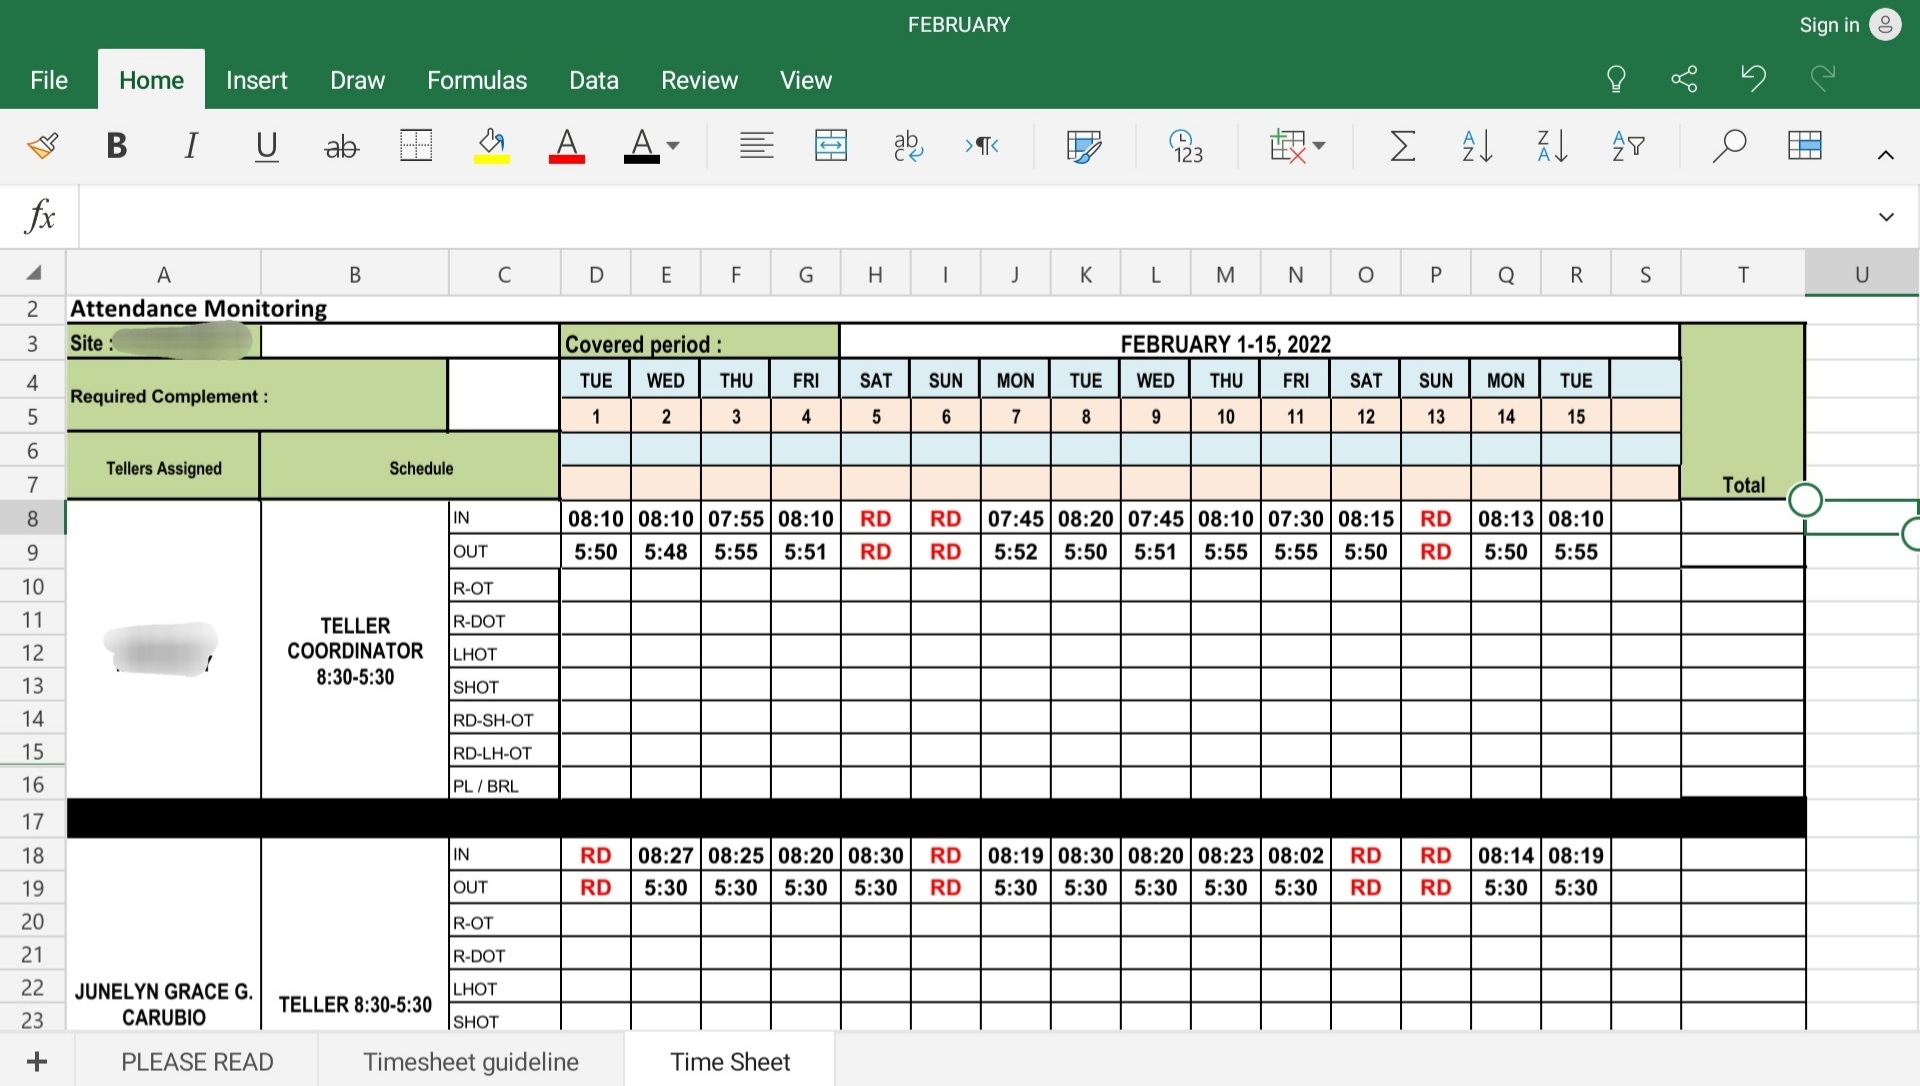Viewport: 1920px width, 1086px height.
Task: Sort ascending A to Z
Action: 1477,146
